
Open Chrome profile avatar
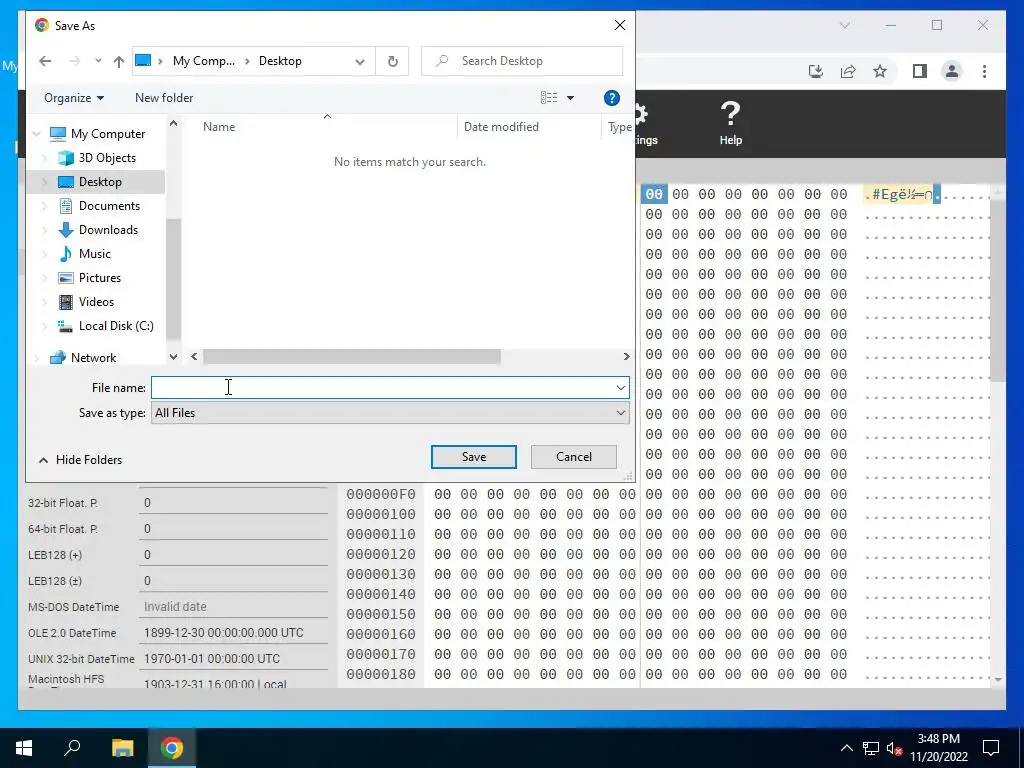pos(952,71)
